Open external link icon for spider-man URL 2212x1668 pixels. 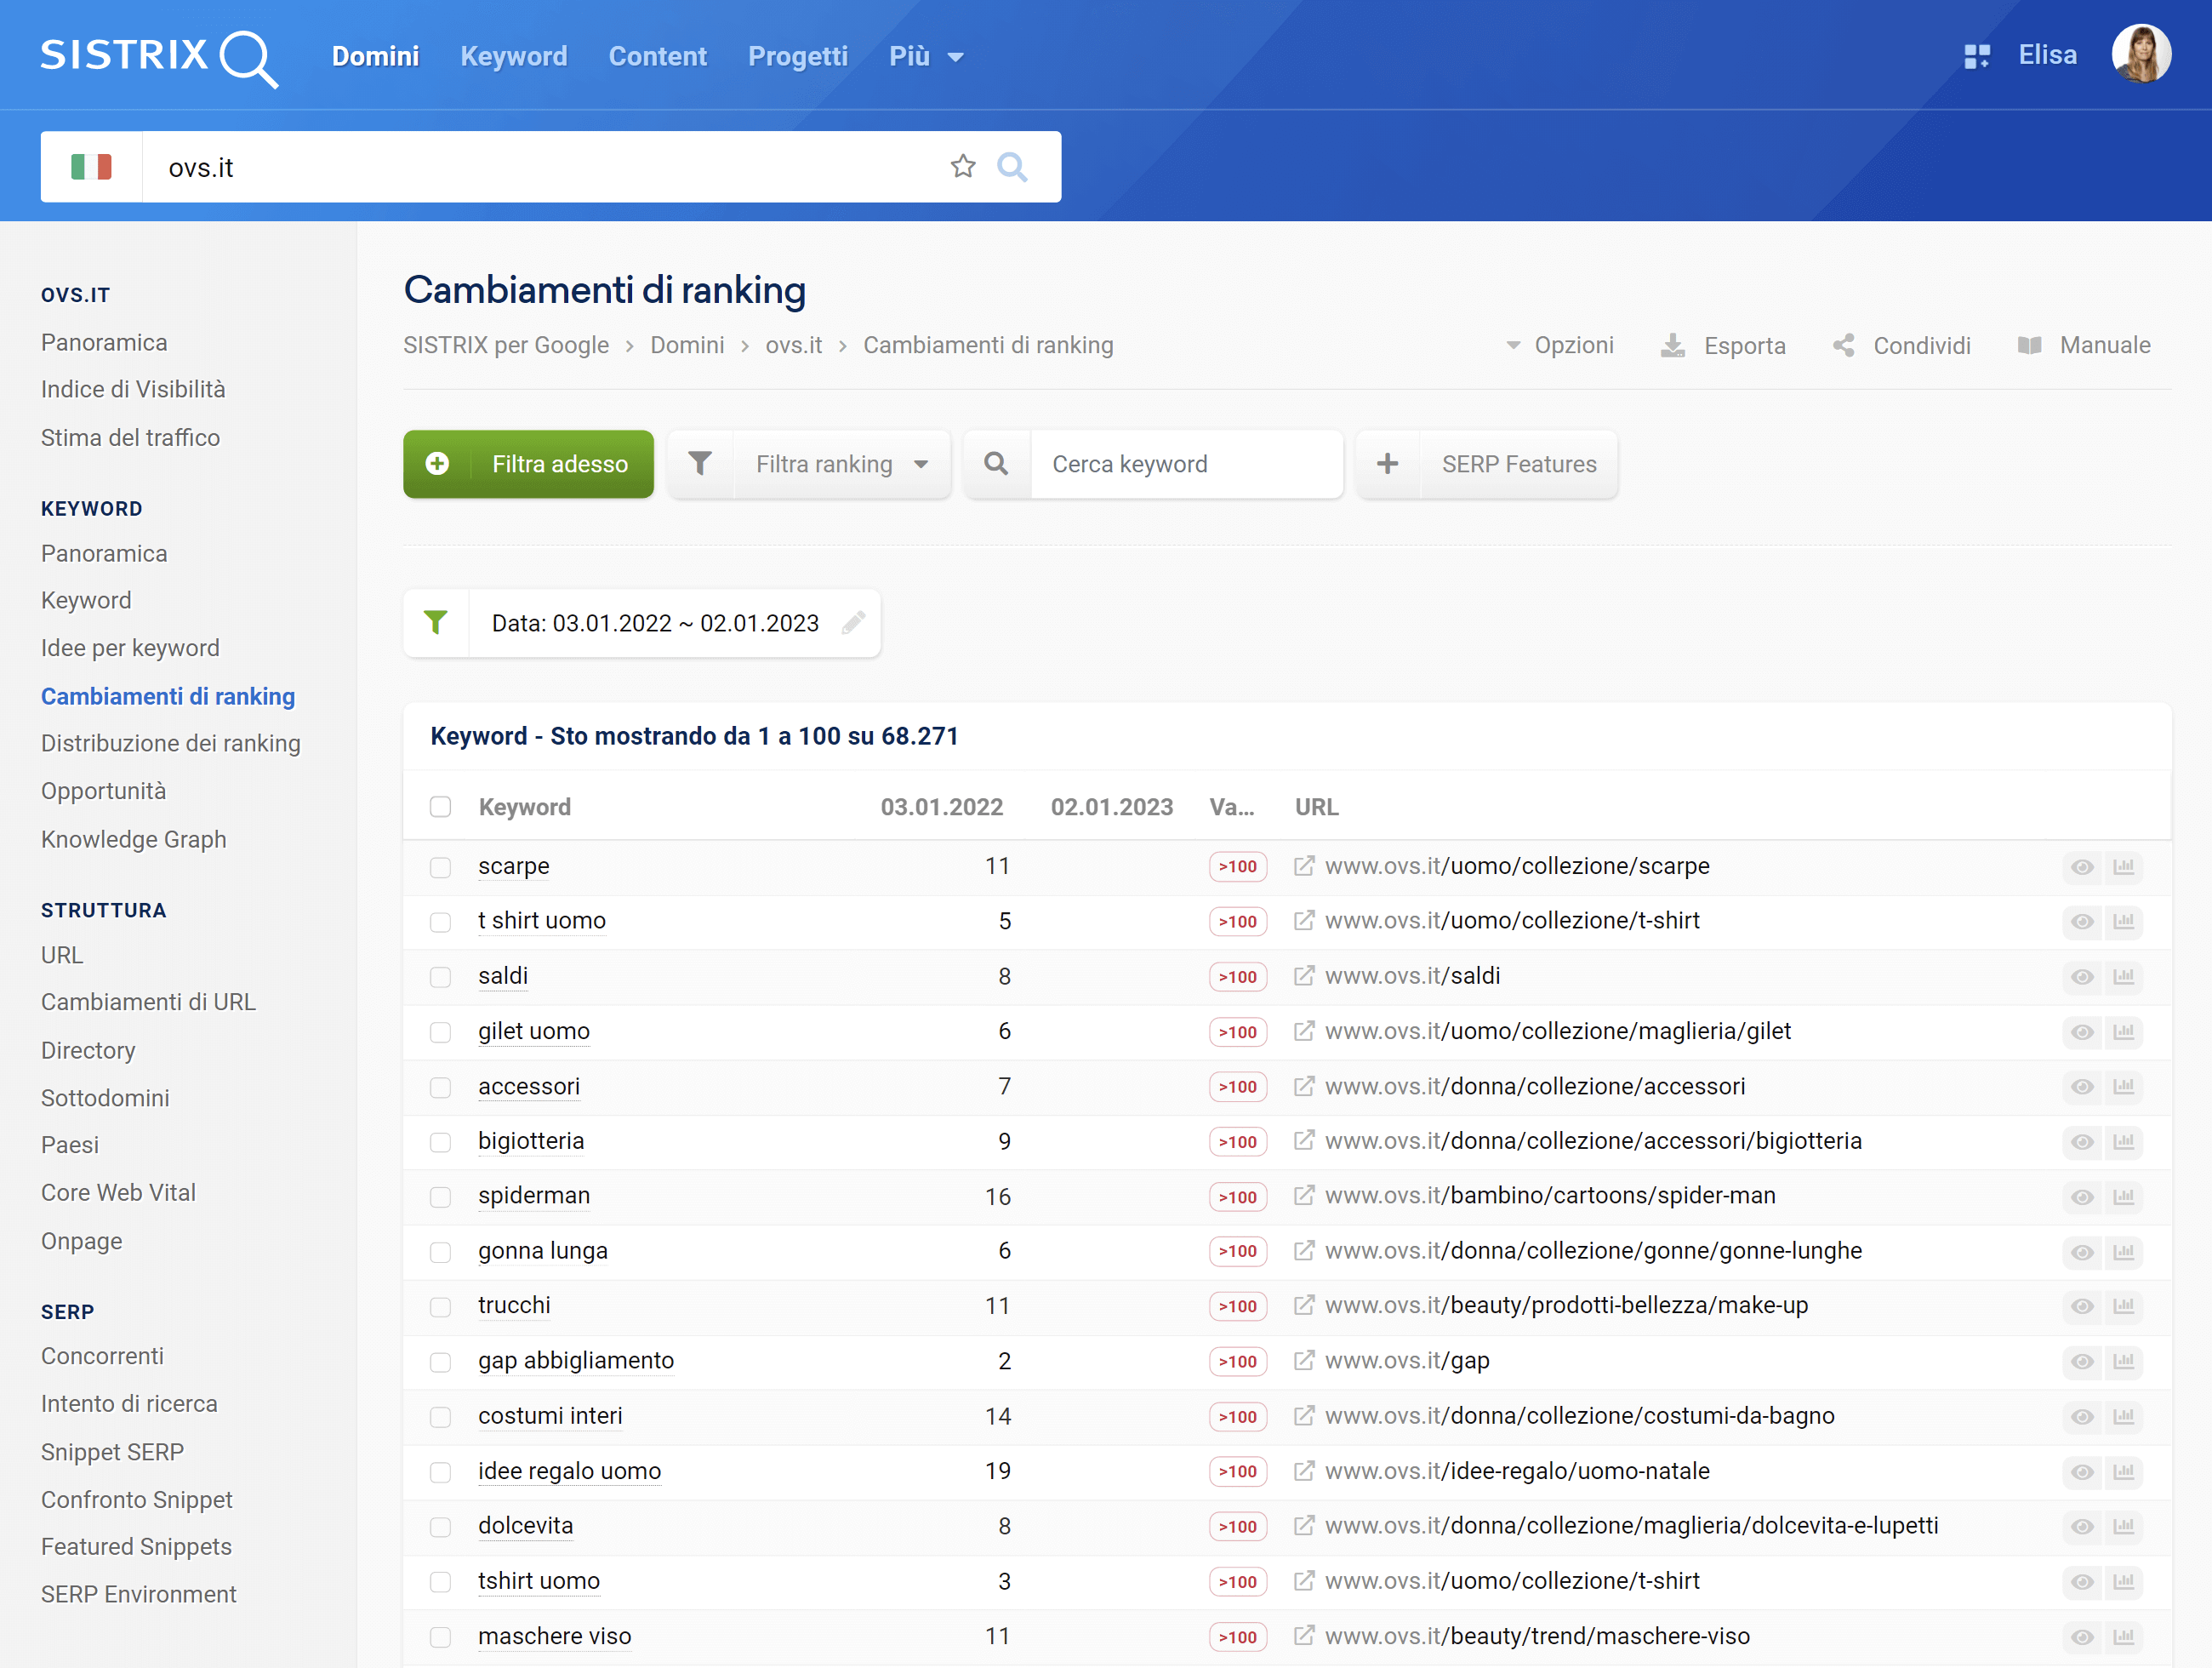[1303, 1195]
